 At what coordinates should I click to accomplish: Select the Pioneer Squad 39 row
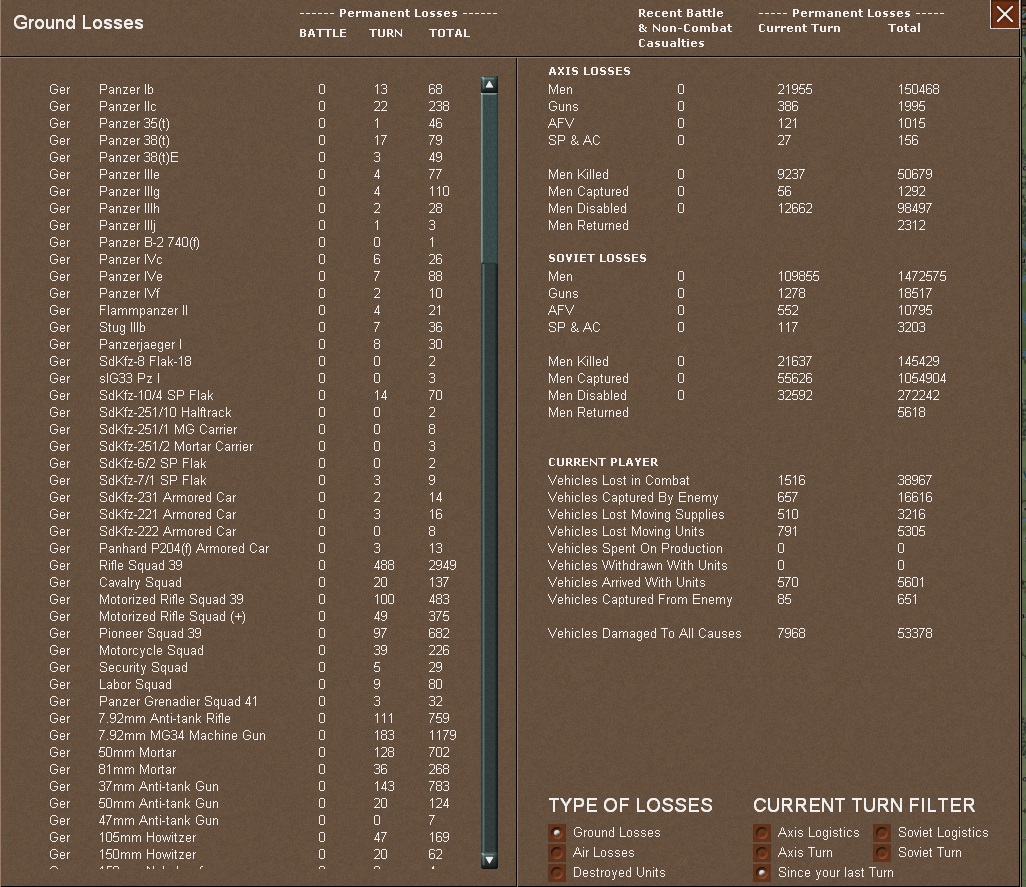click(253, 634)
